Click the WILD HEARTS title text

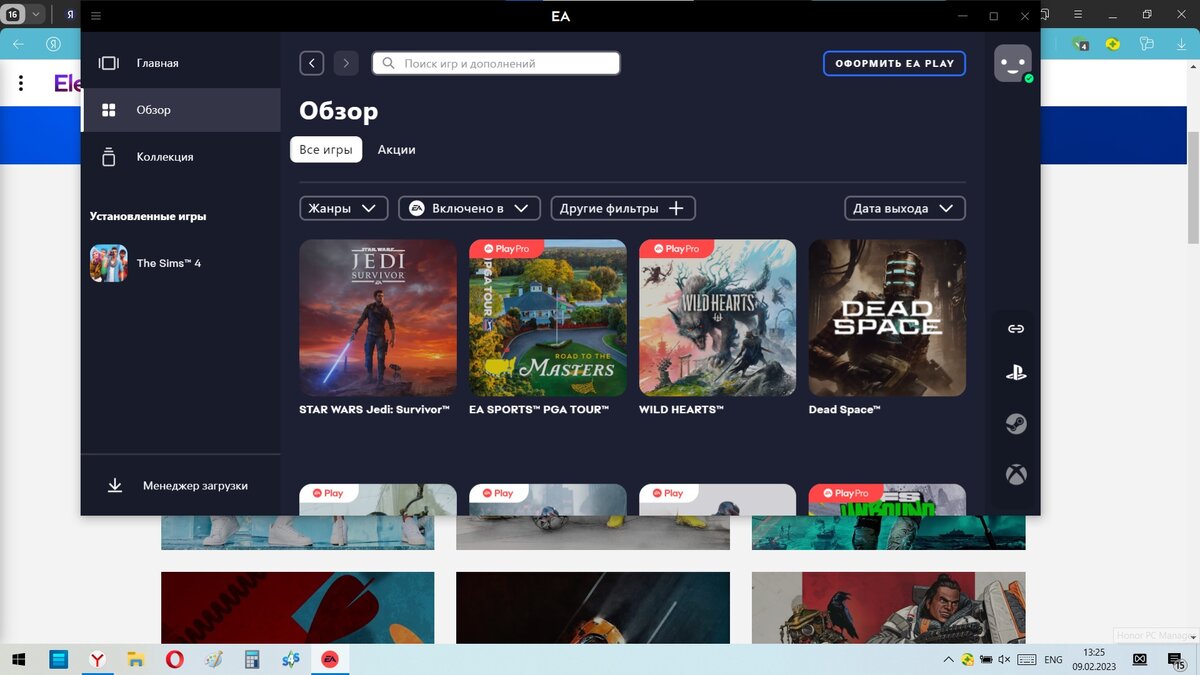[681, 409]
